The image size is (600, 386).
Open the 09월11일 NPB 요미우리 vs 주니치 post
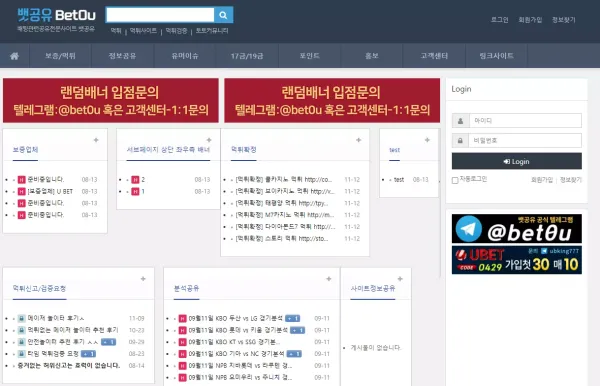[240, 378]
